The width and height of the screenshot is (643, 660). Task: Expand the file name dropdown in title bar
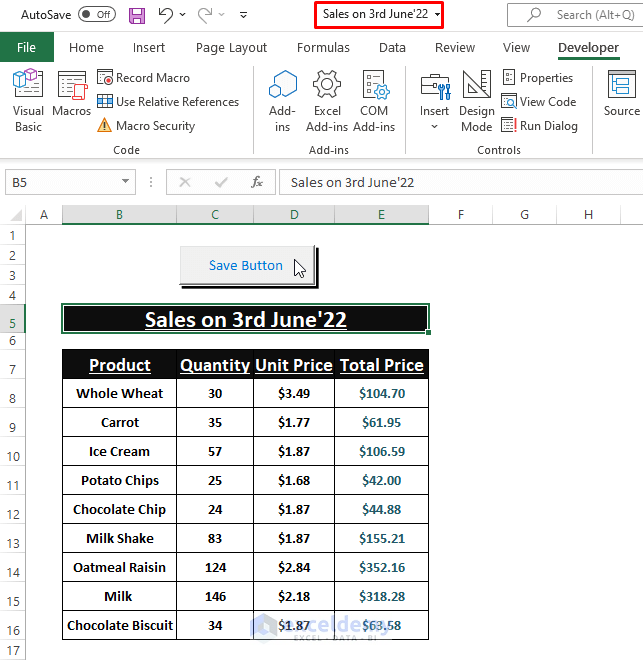coord(438,14)
